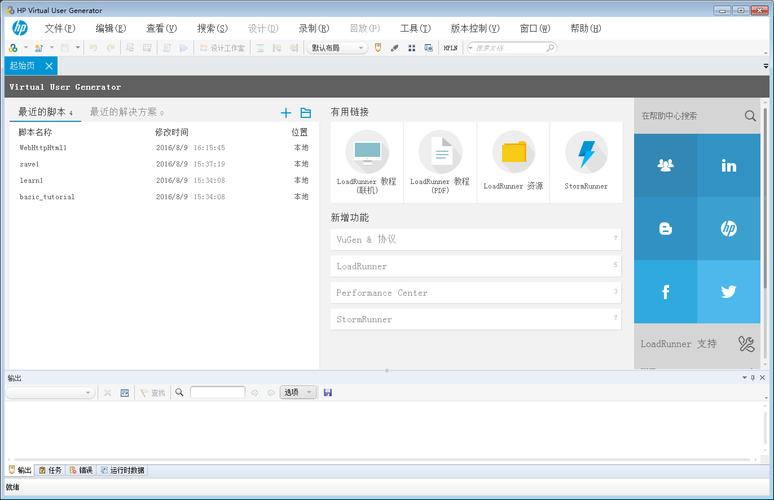Click the HP tile in the social panel
Viewport: 774px width, 500px height.
729,229
